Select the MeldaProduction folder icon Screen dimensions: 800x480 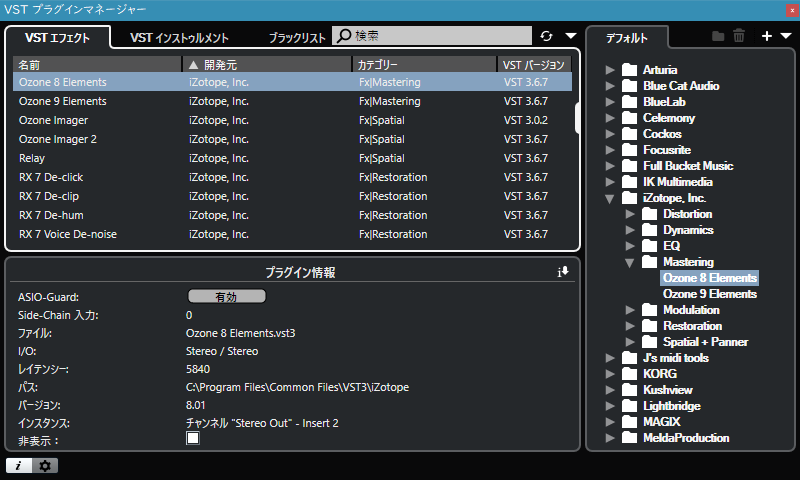630,438
